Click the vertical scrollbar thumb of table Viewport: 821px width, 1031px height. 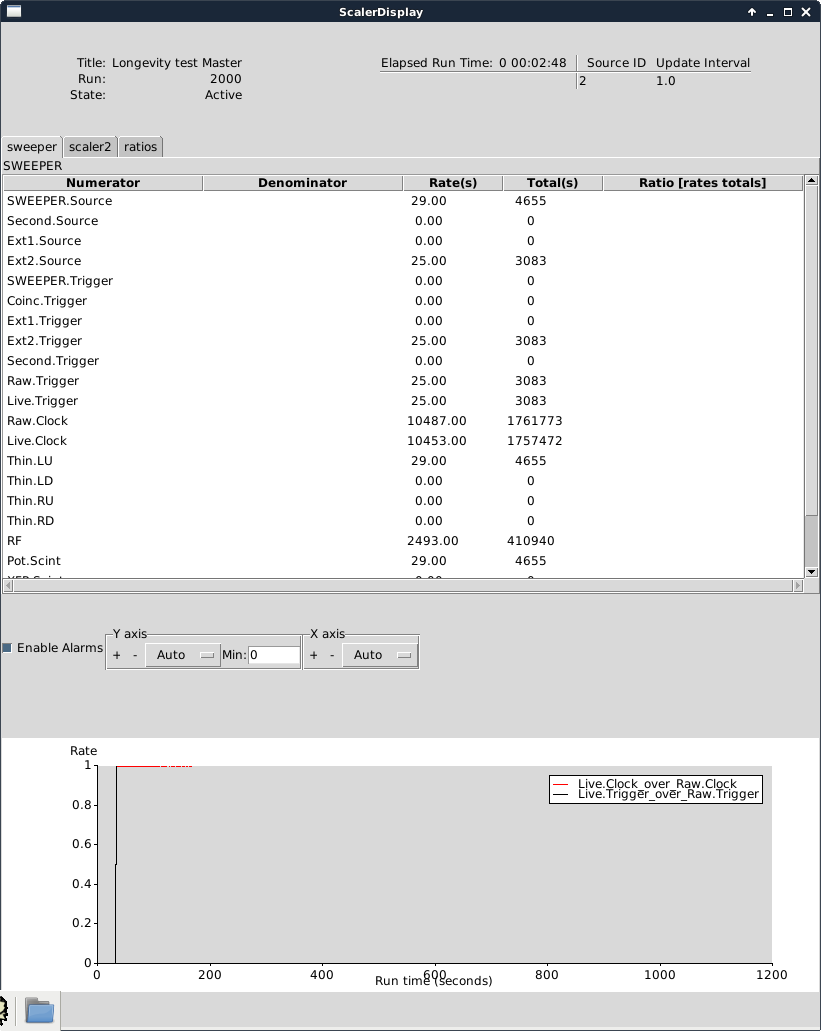click(812, 352)
